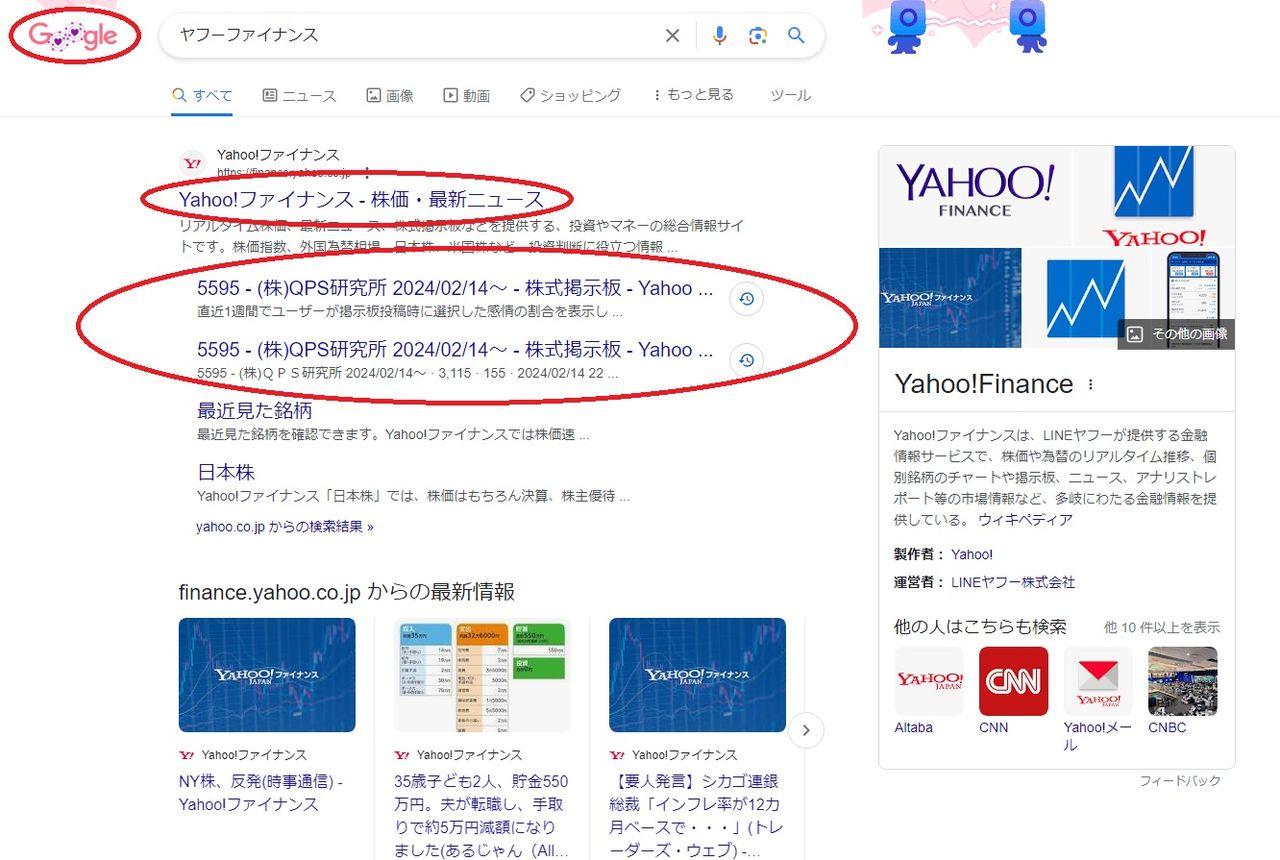Click the NY株 反発 article thumbnail

267,675
